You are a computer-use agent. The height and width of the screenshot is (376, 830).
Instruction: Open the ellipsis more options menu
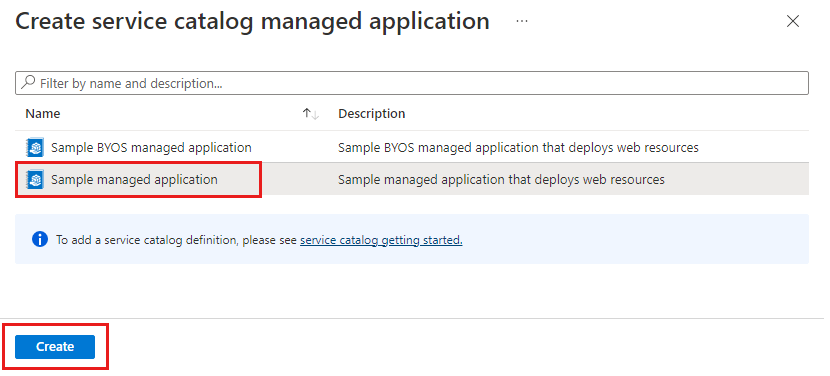(522, 21)
